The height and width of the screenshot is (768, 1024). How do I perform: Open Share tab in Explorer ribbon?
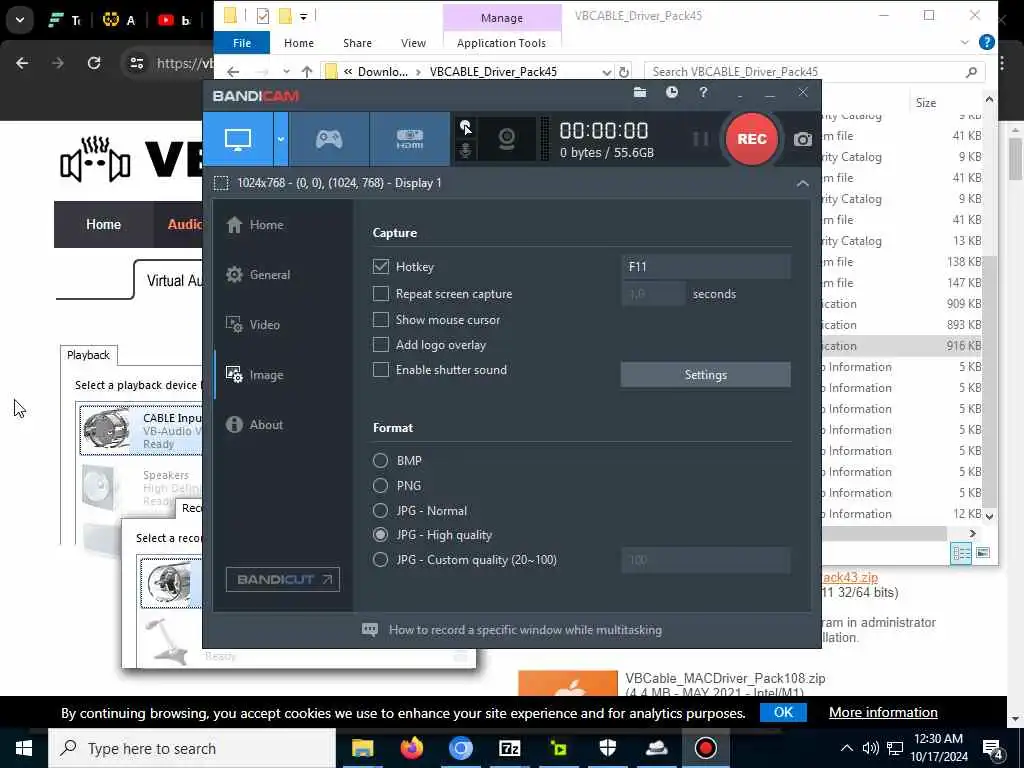tap(357, 43)
